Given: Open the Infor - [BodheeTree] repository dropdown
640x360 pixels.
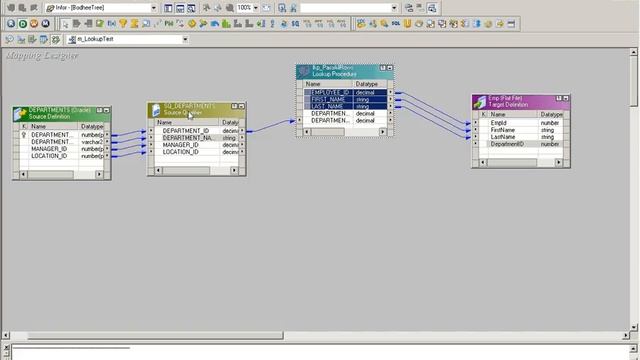Looking at the screenshot, I should [x=154, y=8].
